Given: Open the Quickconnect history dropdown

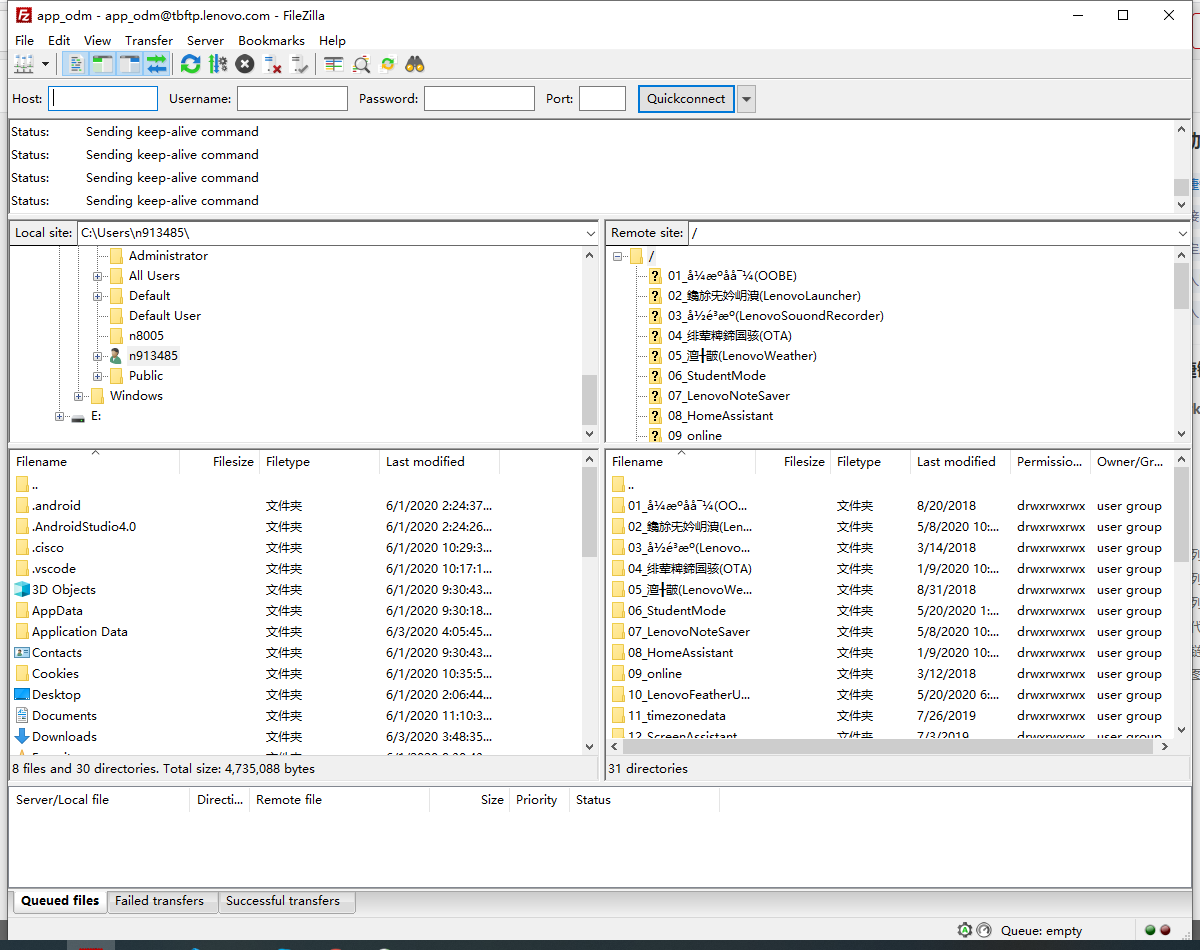Looking at the screenshot, I should pyautogui.click(x=746, y=99).
